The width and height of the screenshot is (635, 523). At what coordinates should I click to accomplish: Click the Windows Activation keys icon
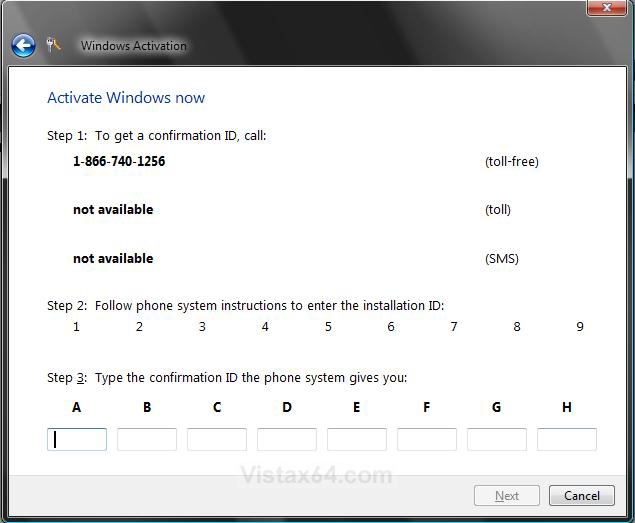click(x=53, y=45)
